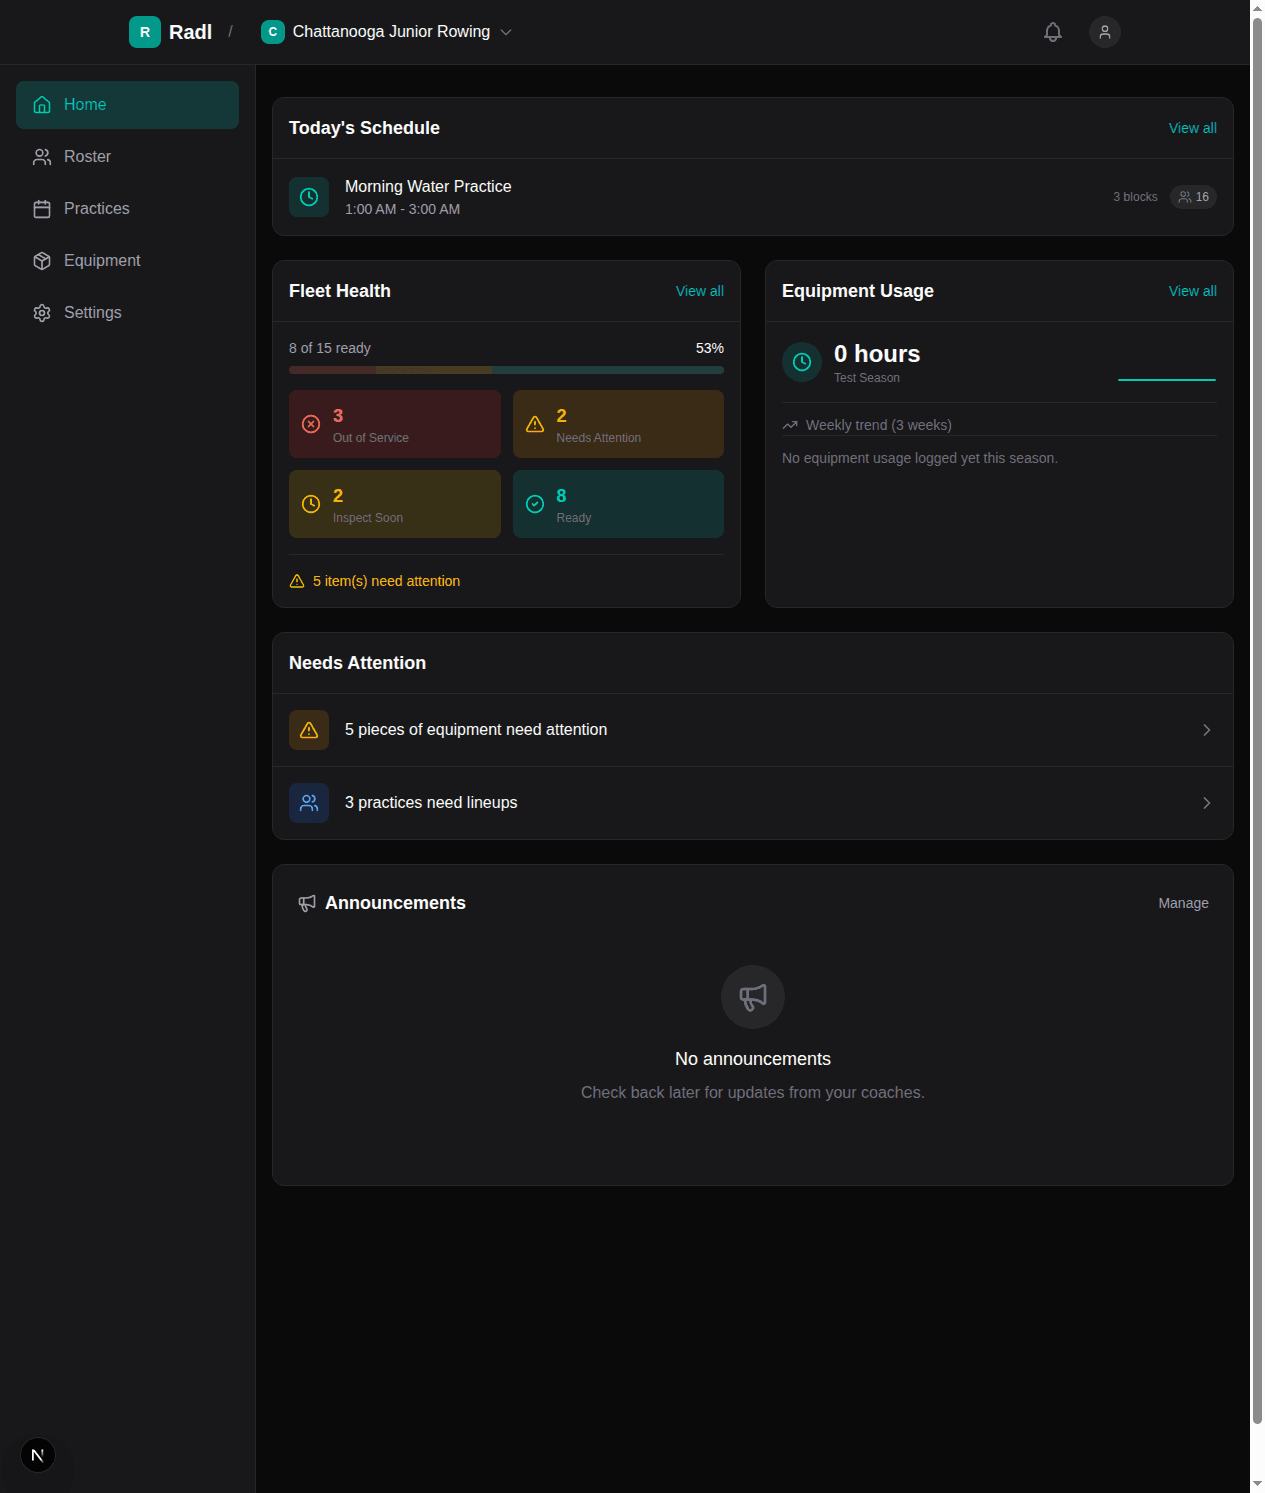The image size is (1265, 1493).
Task: Click the Settings gear icon
Action: tap(42, 313)
